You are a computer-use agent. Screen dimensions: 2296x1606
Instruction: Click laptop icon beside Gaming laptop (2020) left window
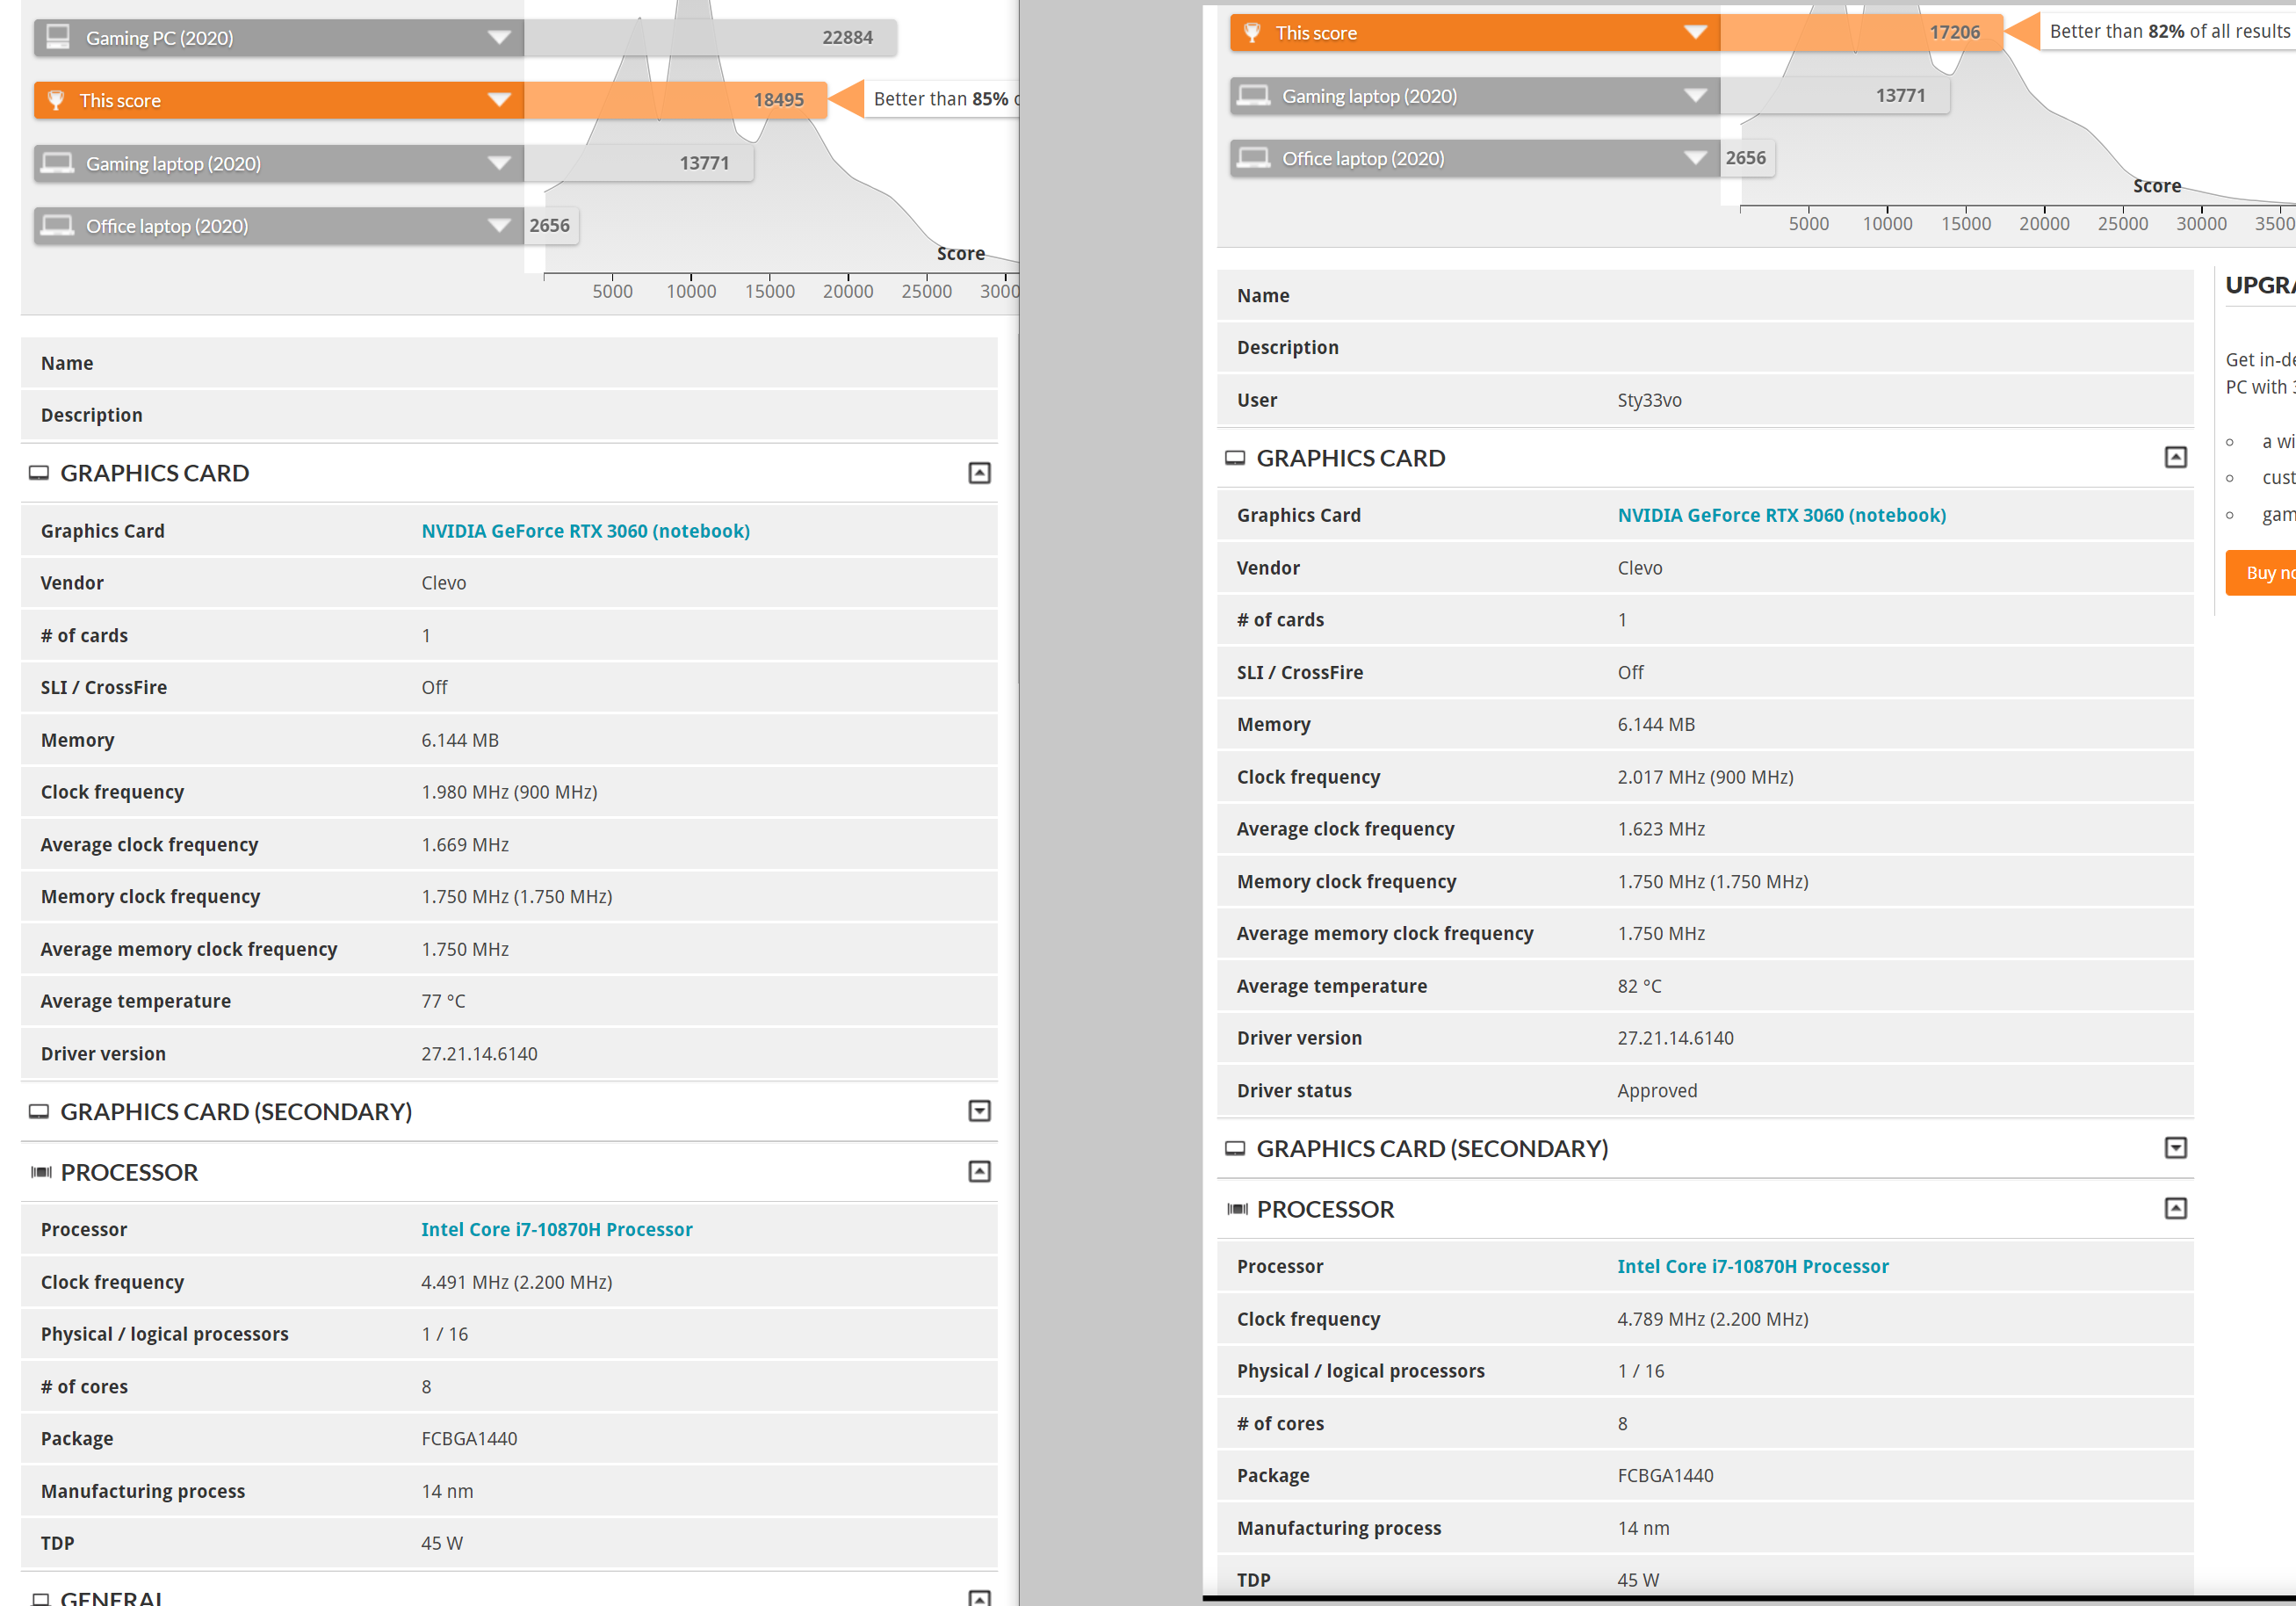coord(58,163)
